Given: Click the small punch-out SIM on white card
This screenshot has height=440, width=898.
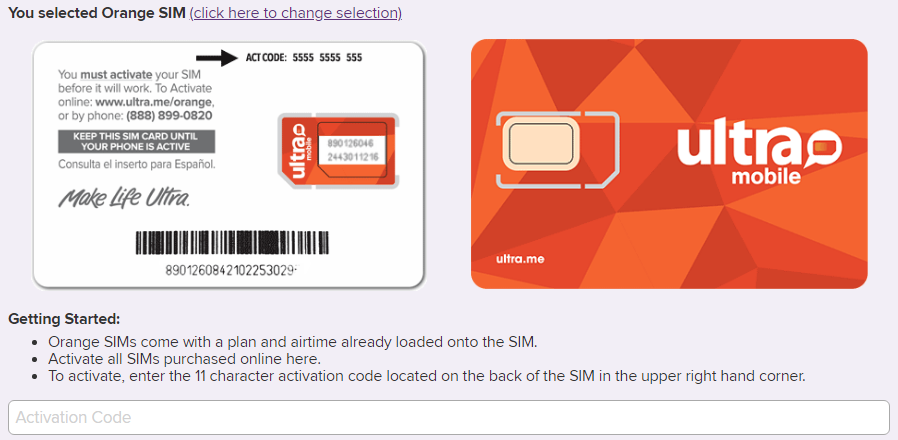Looking at the screenshot, I should [337, 150].
